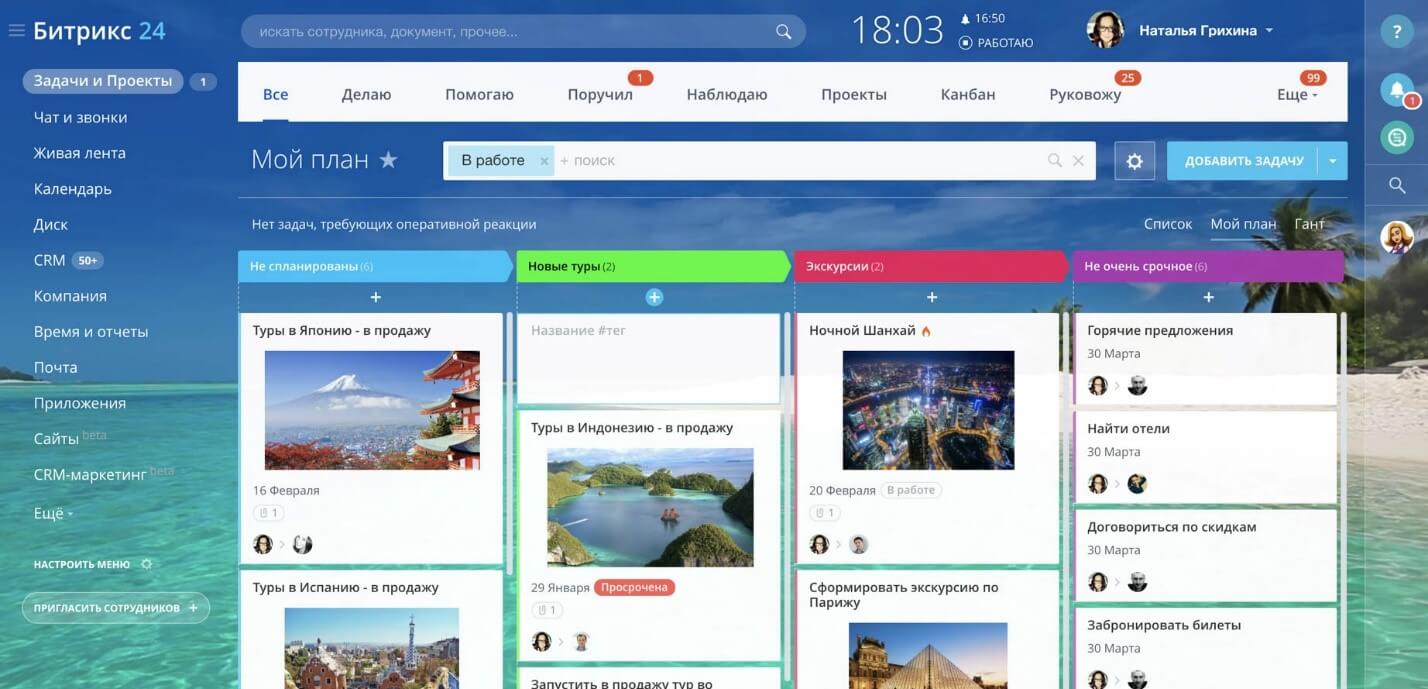Screen dimensions: 1428x689
Task: Open dropdown arrow next to Добавить задачу
Action: 1332,161
